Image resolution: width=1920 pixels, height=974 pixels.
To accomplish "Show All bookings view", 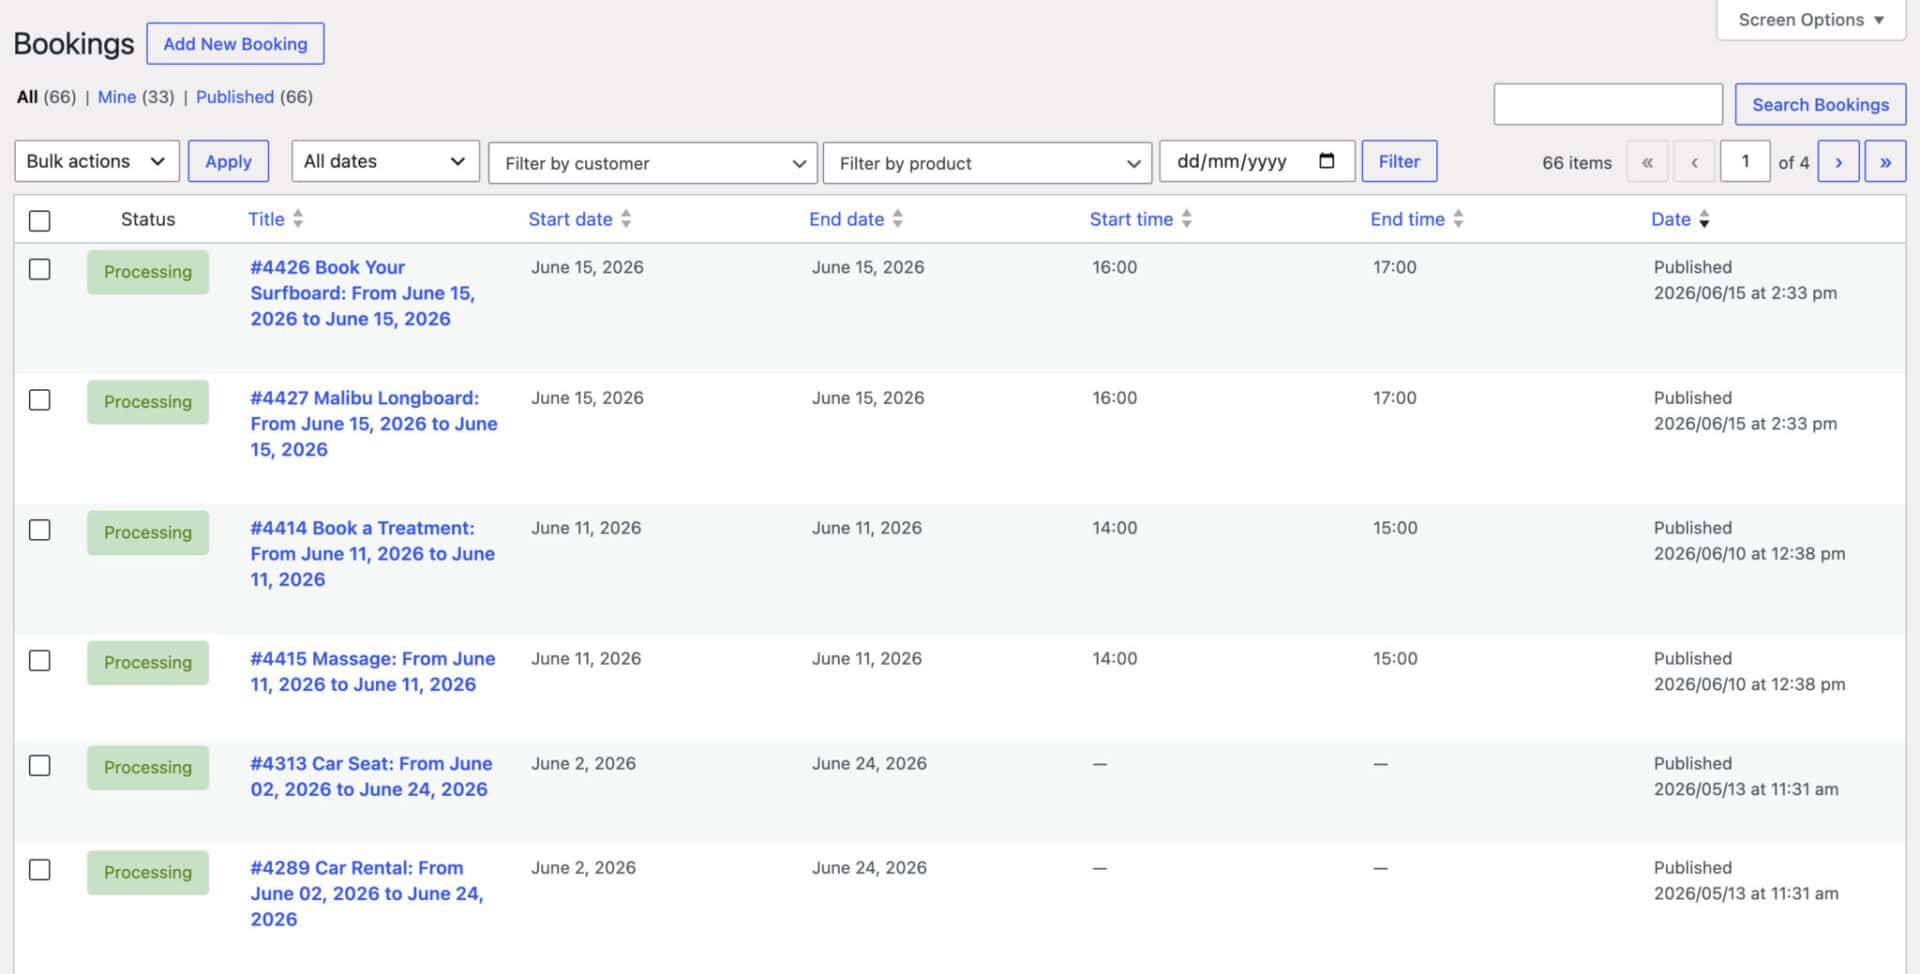I will (27, 97).
